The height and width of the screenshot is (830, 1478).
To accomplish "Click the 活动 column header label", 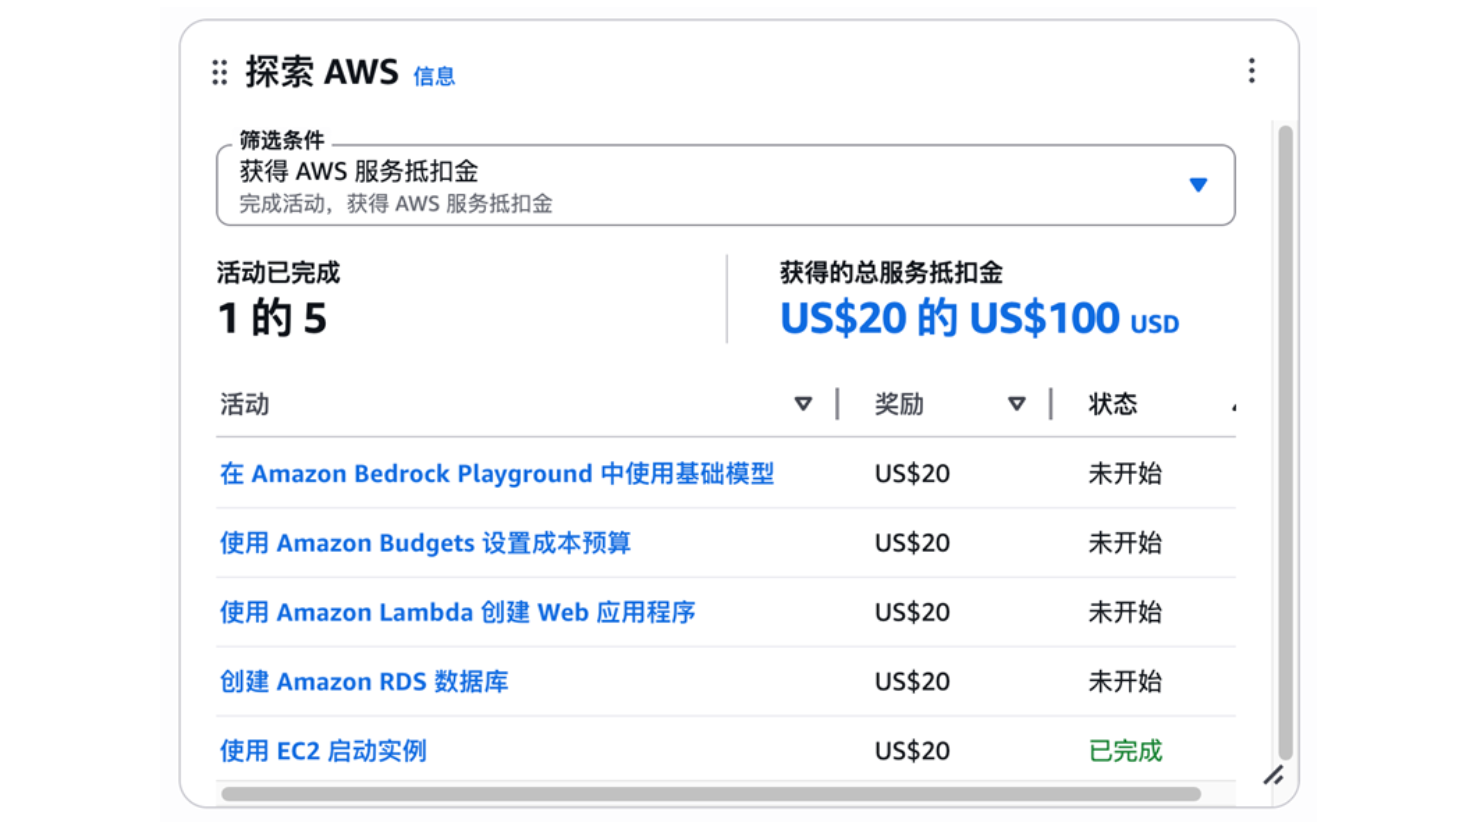I will point(245,404).
